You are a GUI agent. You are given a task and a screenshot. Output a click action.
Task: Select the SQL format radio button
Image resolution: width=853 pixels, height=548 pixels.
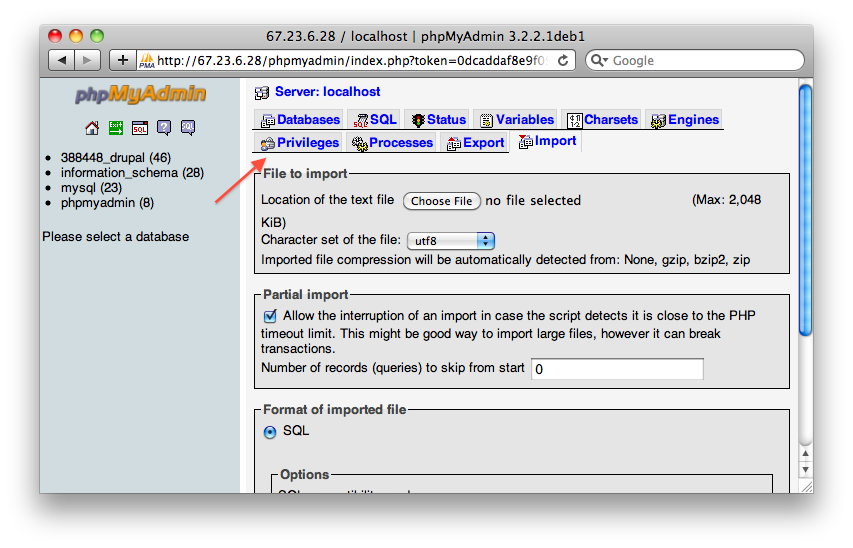pyautogui.click(x=270, y=432)
